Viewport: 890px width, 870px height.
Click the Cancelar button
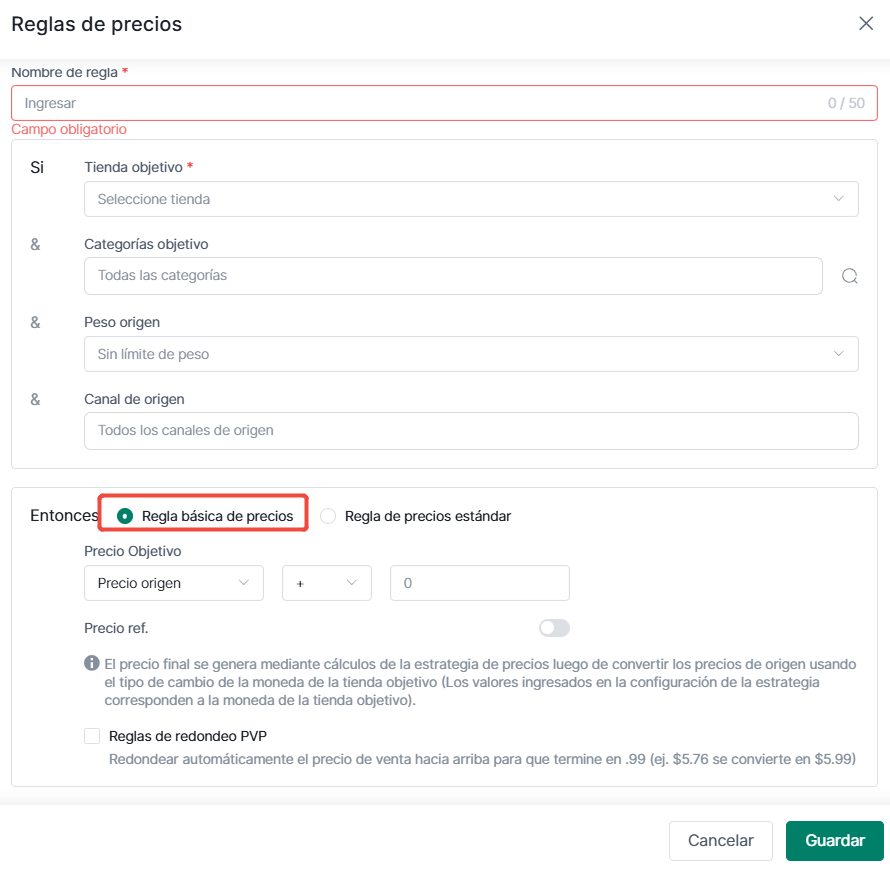pos(721,840)
